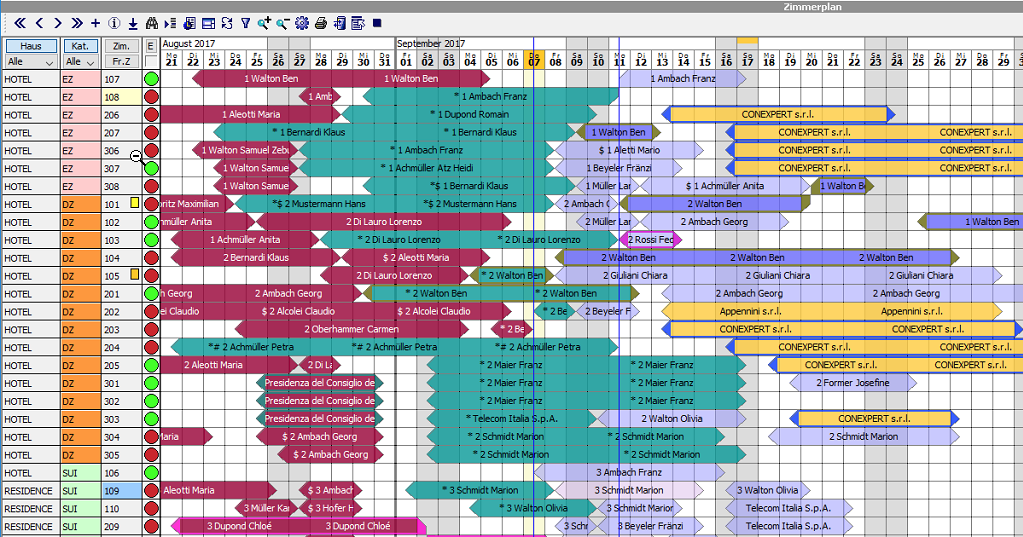Click the plus icon in toolbar
The image size is (1023, 537).
95,23
